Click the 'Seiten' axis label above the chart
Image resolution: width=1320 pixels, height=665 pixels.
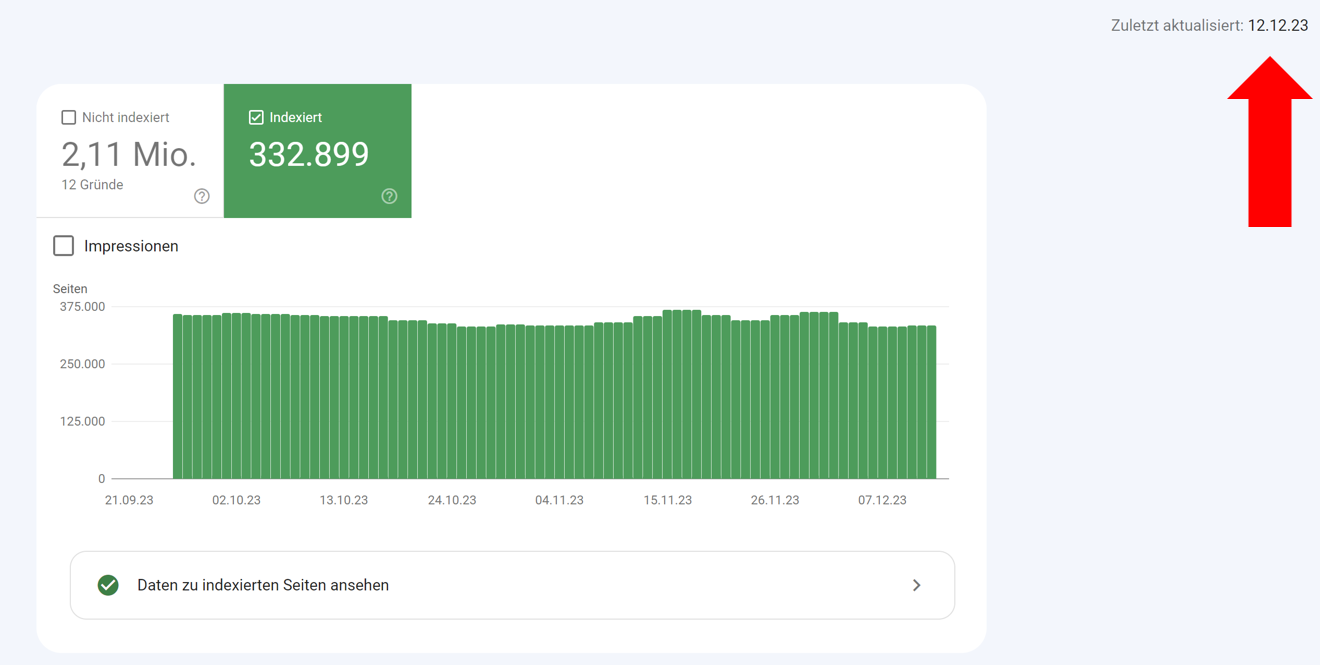70,288
